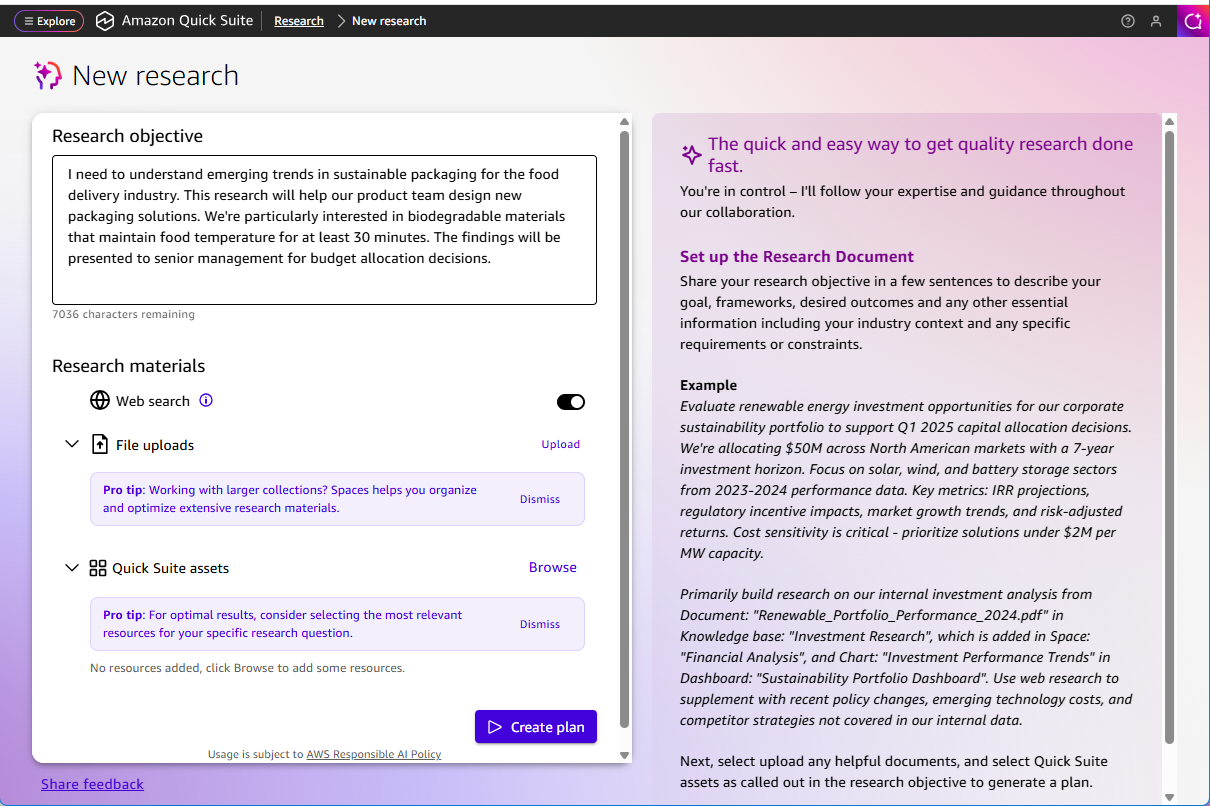
Task: Select the New research breadcrumb item
Action: [x=389, y=21]
